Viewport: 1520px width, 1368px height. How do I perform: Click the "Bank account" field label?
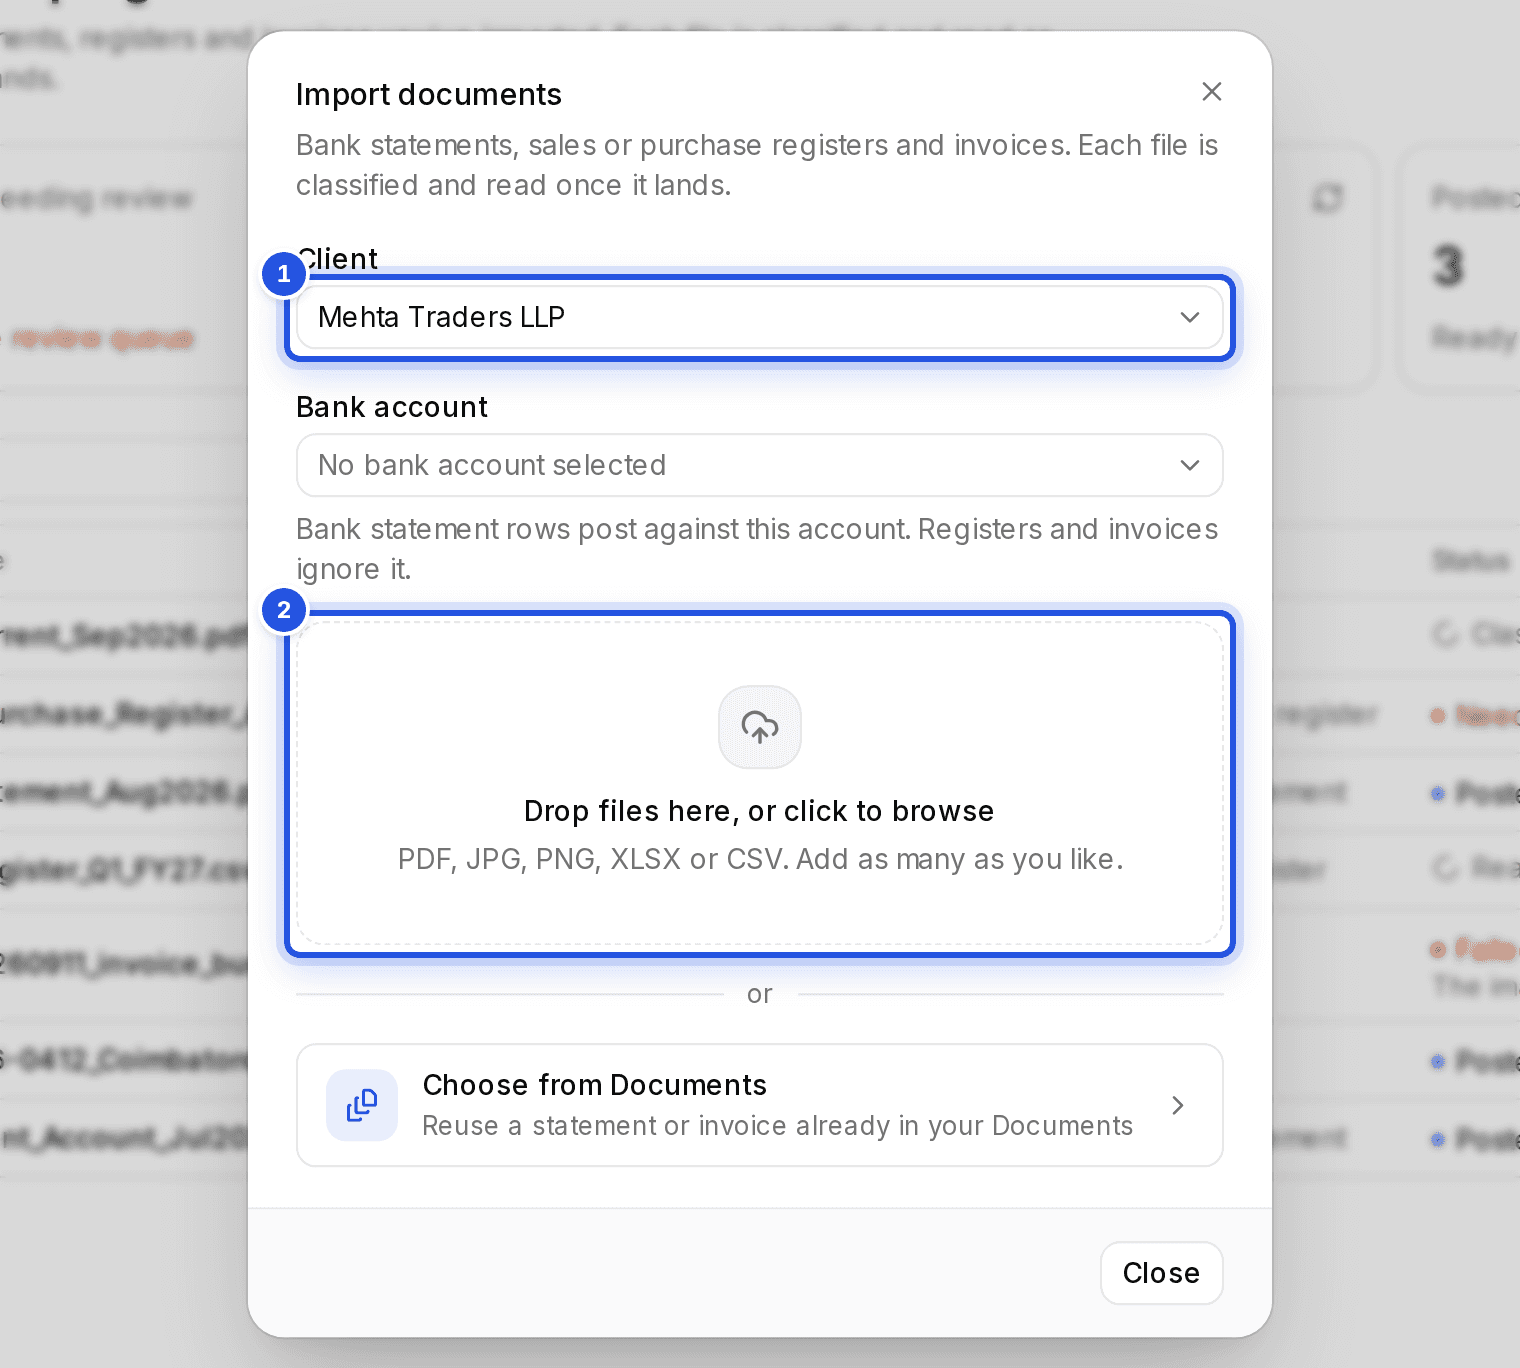(392, 407)
